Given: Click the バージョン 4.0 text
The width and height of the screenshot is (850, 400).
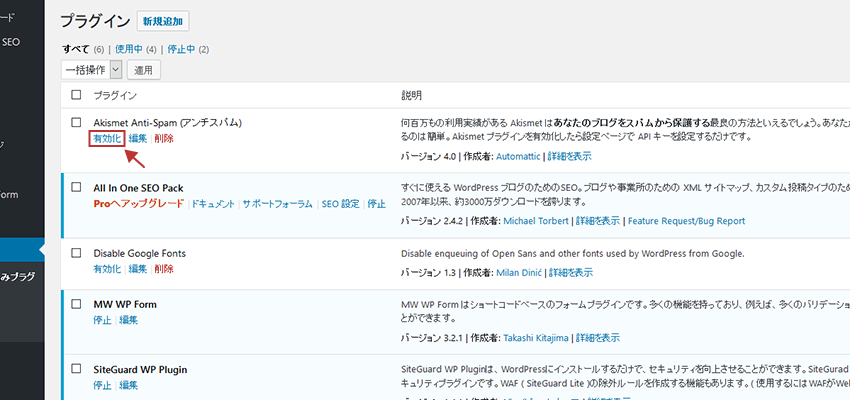Looking at the screenshot, I should coord(429,156).
